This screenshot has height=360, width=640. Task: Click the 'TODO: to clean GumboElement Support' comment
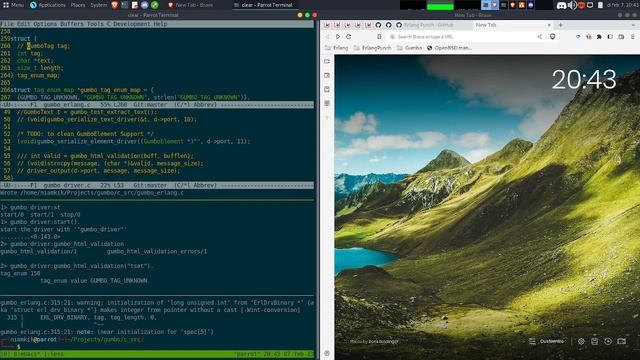(85, 134)
